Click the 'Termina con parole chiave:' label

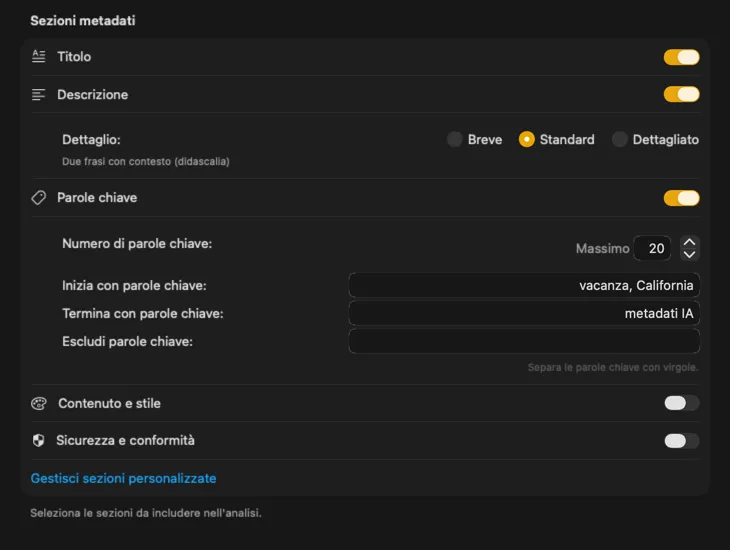tap(143, 313)
